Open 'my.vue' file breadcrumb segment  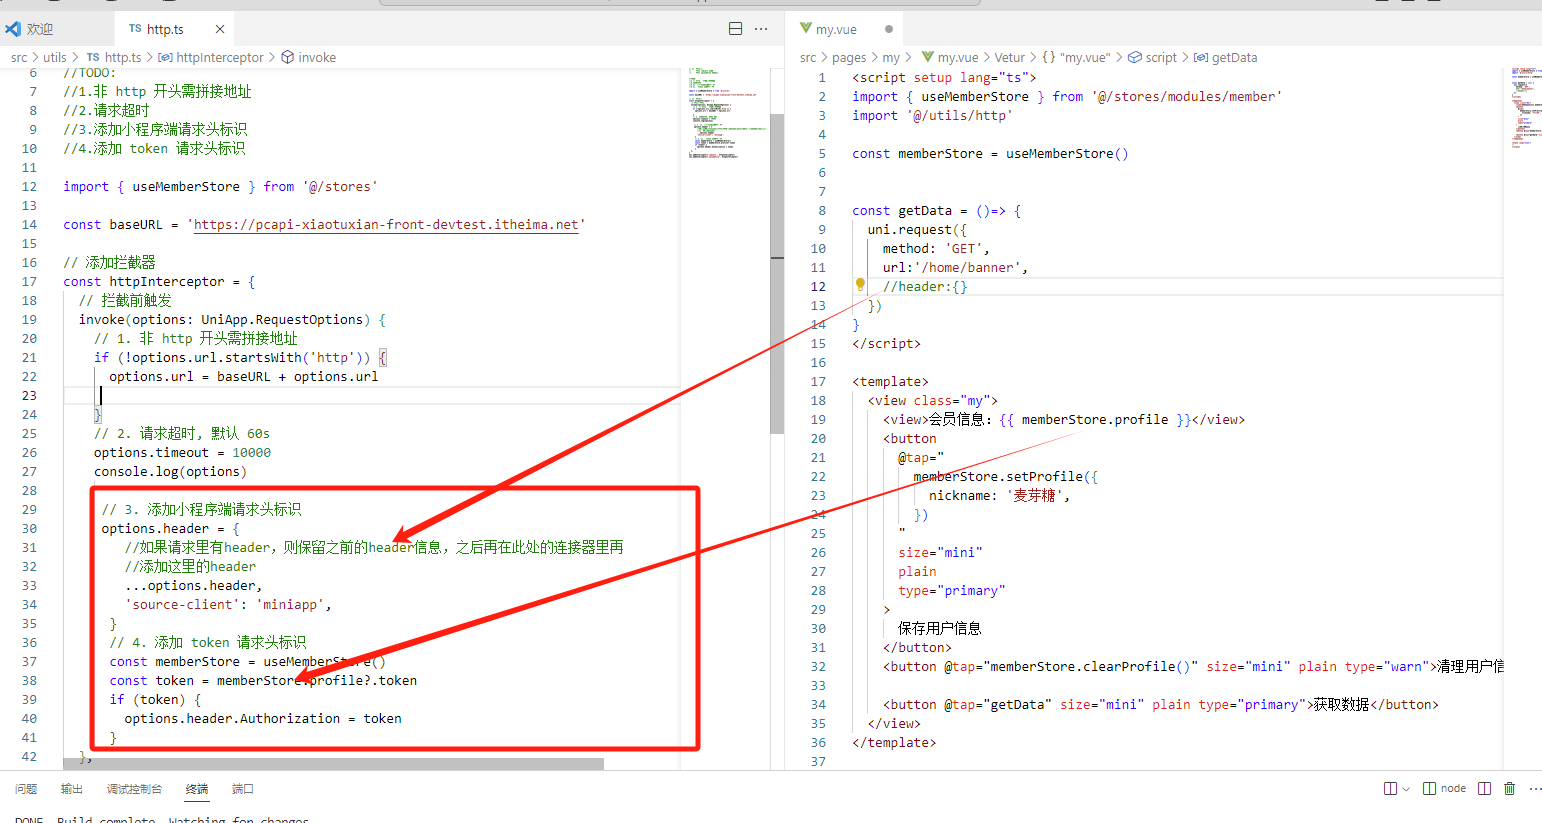950,57
